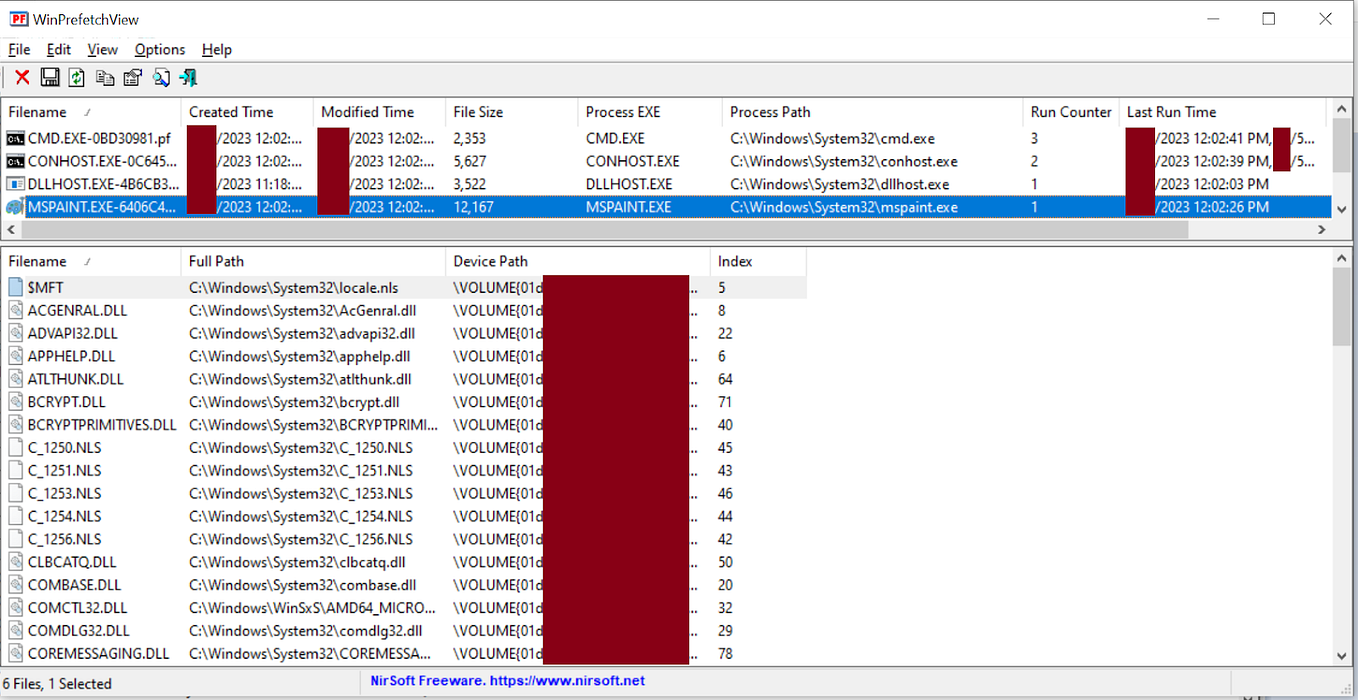Open the View menu
The image size is (1358, 700).
[x=102, y=49]
